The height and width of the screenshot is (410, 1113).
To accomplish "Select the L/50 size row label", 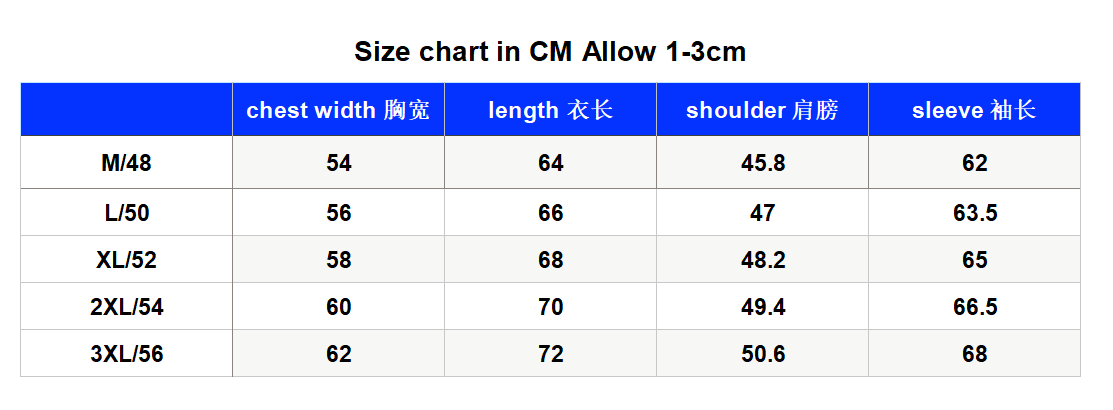I will coord(126,213).
